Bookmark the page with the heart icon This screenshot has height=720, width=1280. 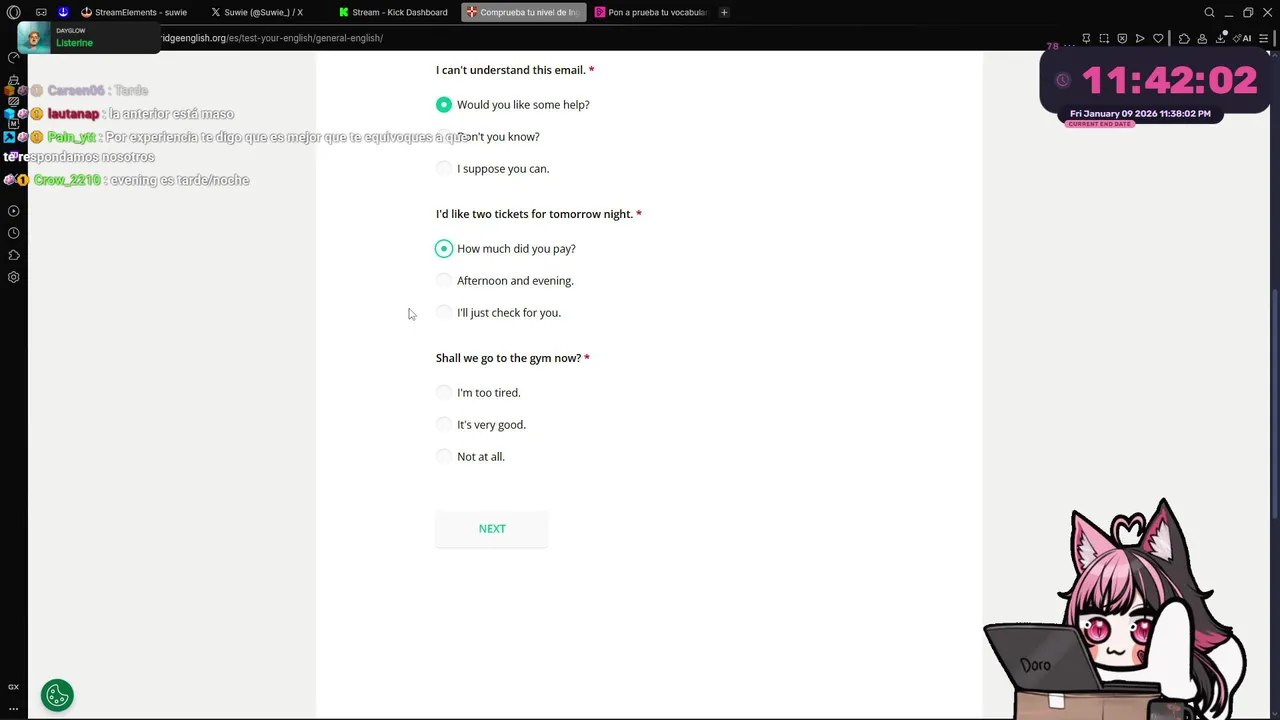[1158, 38]
